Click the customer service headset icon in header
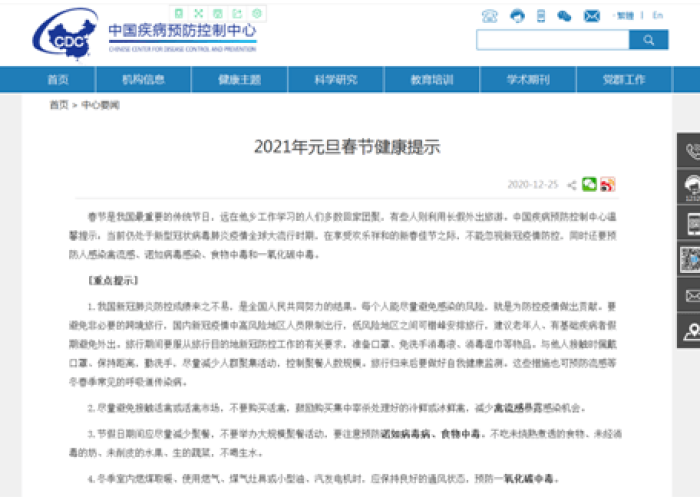The height and width of the screenshot is (500, 700). click(x=517, y=16)
